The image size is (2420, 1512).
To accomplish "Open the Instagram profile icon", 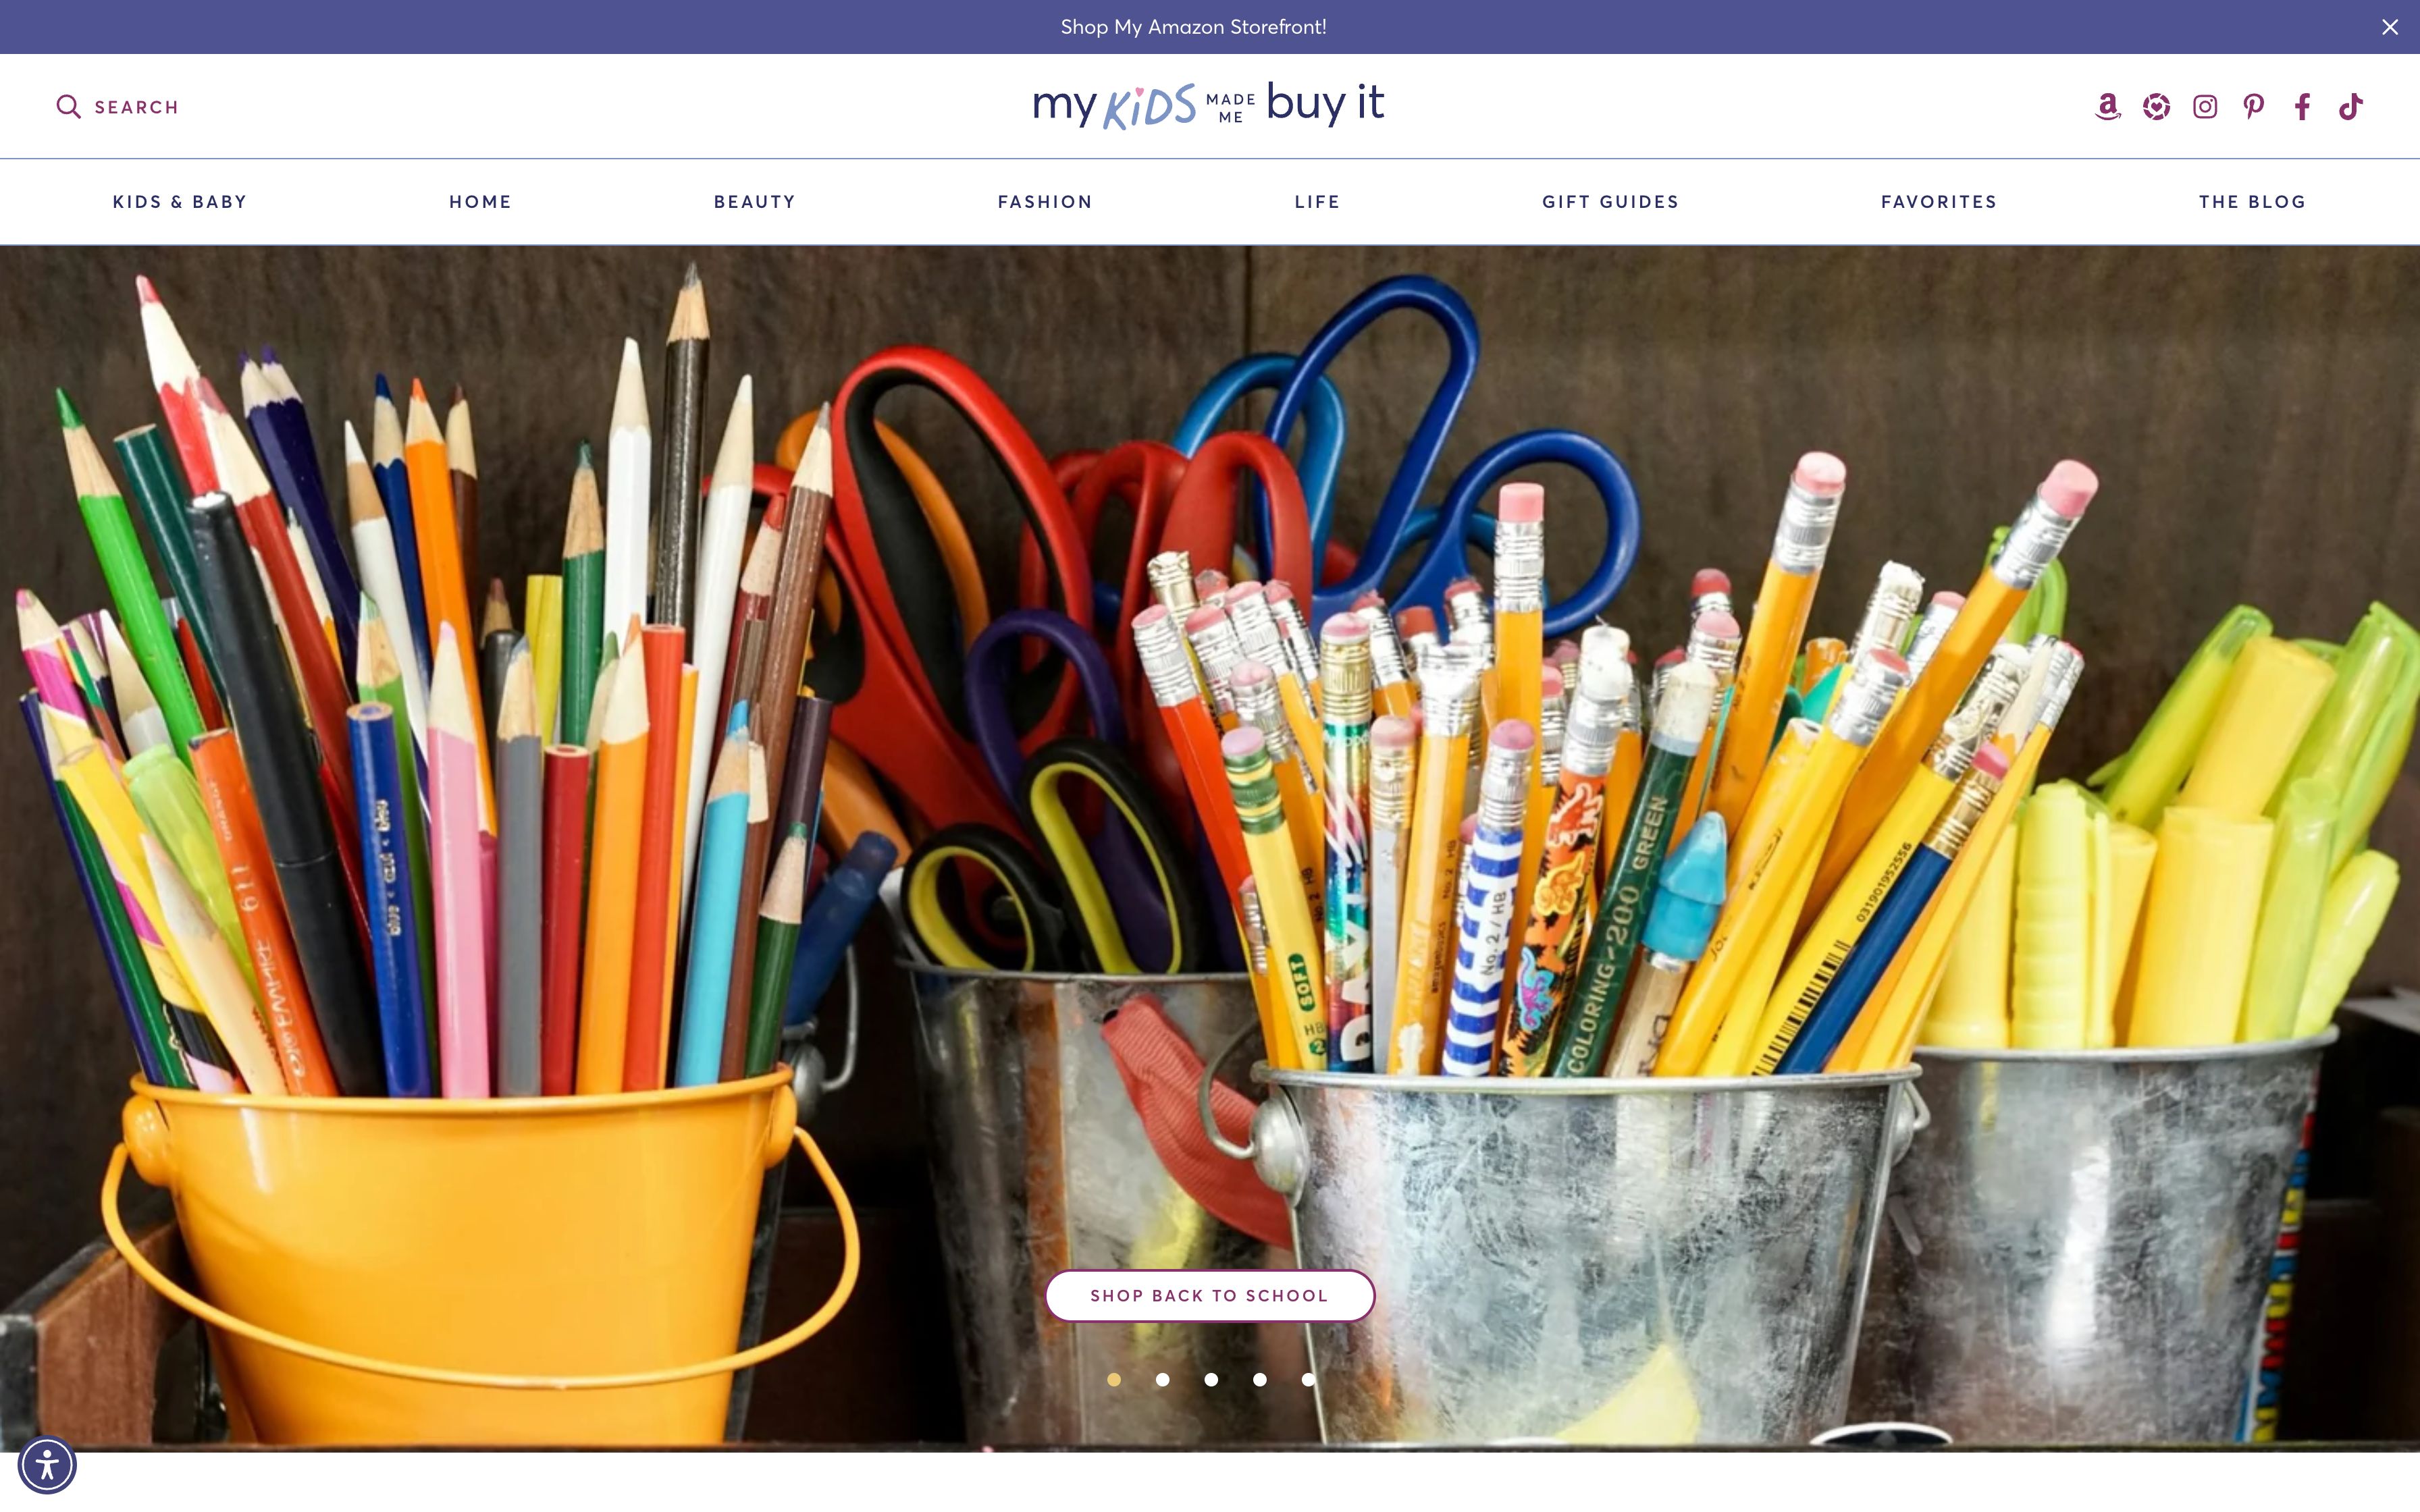I will tap(2205, 107).
